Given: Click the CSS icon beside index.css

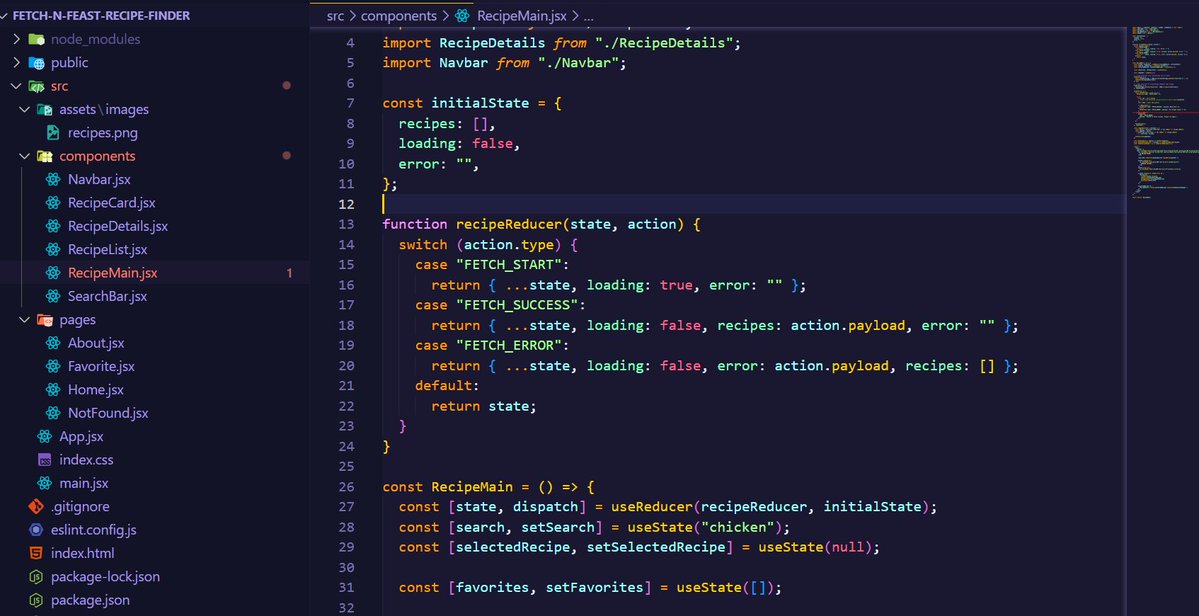Looking at the screenshot, I should [44, 460].
